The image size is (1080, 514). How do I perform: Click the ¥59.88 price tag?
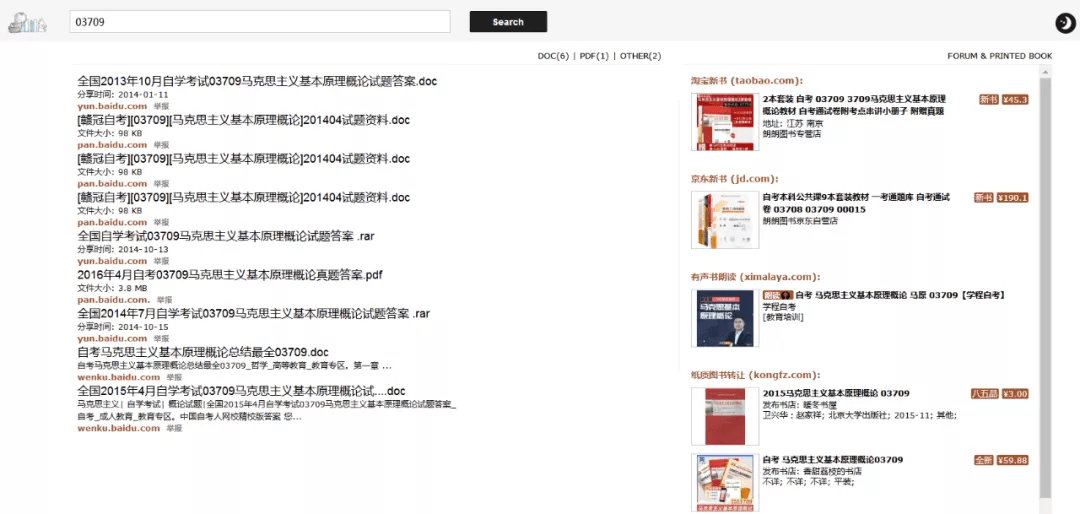coord(1012,460)
